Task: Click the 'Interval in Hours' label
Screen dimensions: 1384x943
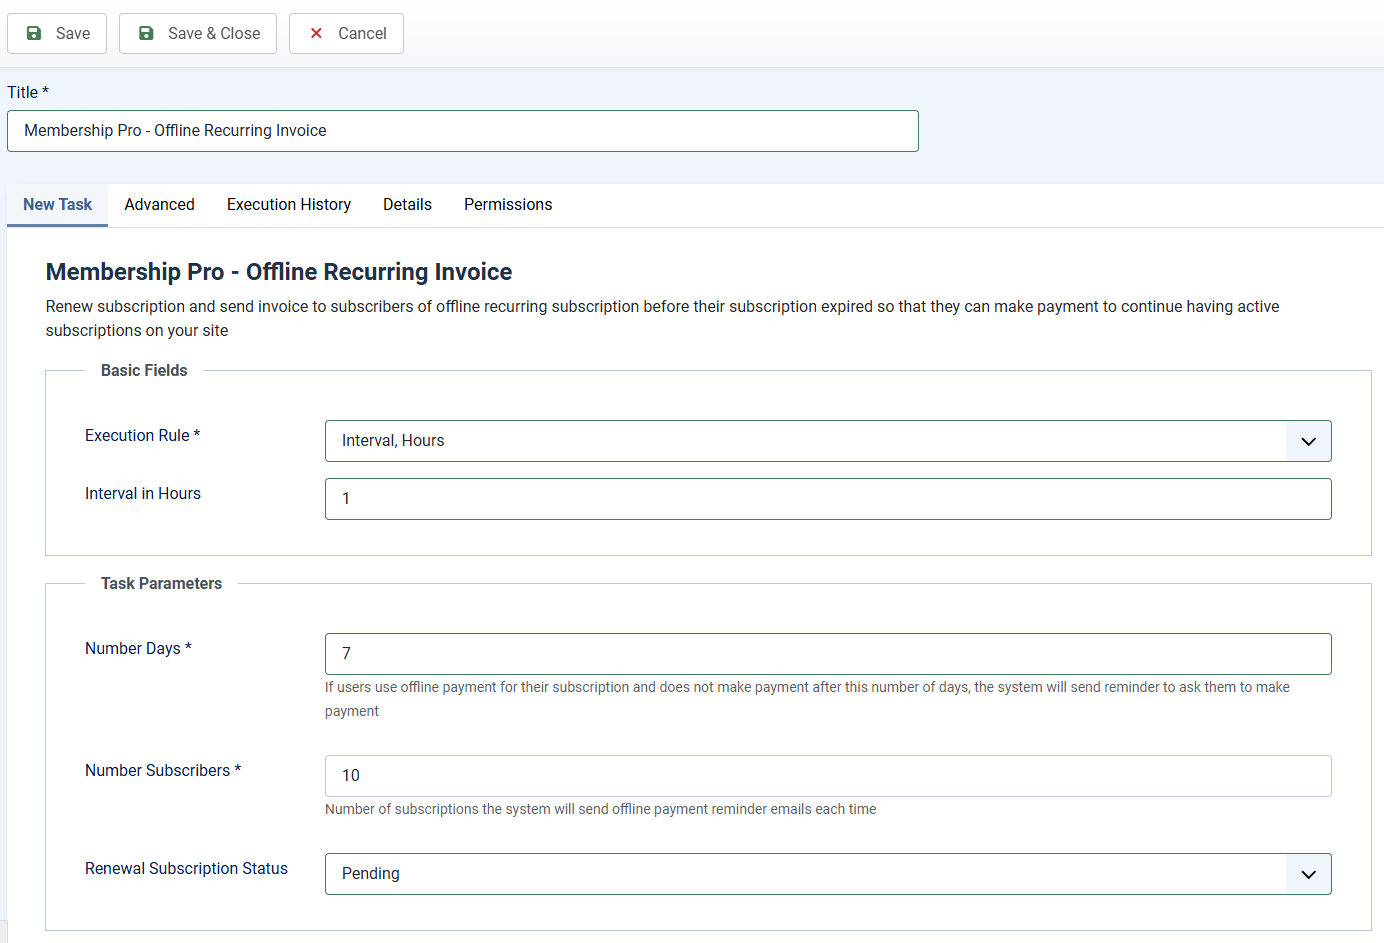Action: click(143, 493)
